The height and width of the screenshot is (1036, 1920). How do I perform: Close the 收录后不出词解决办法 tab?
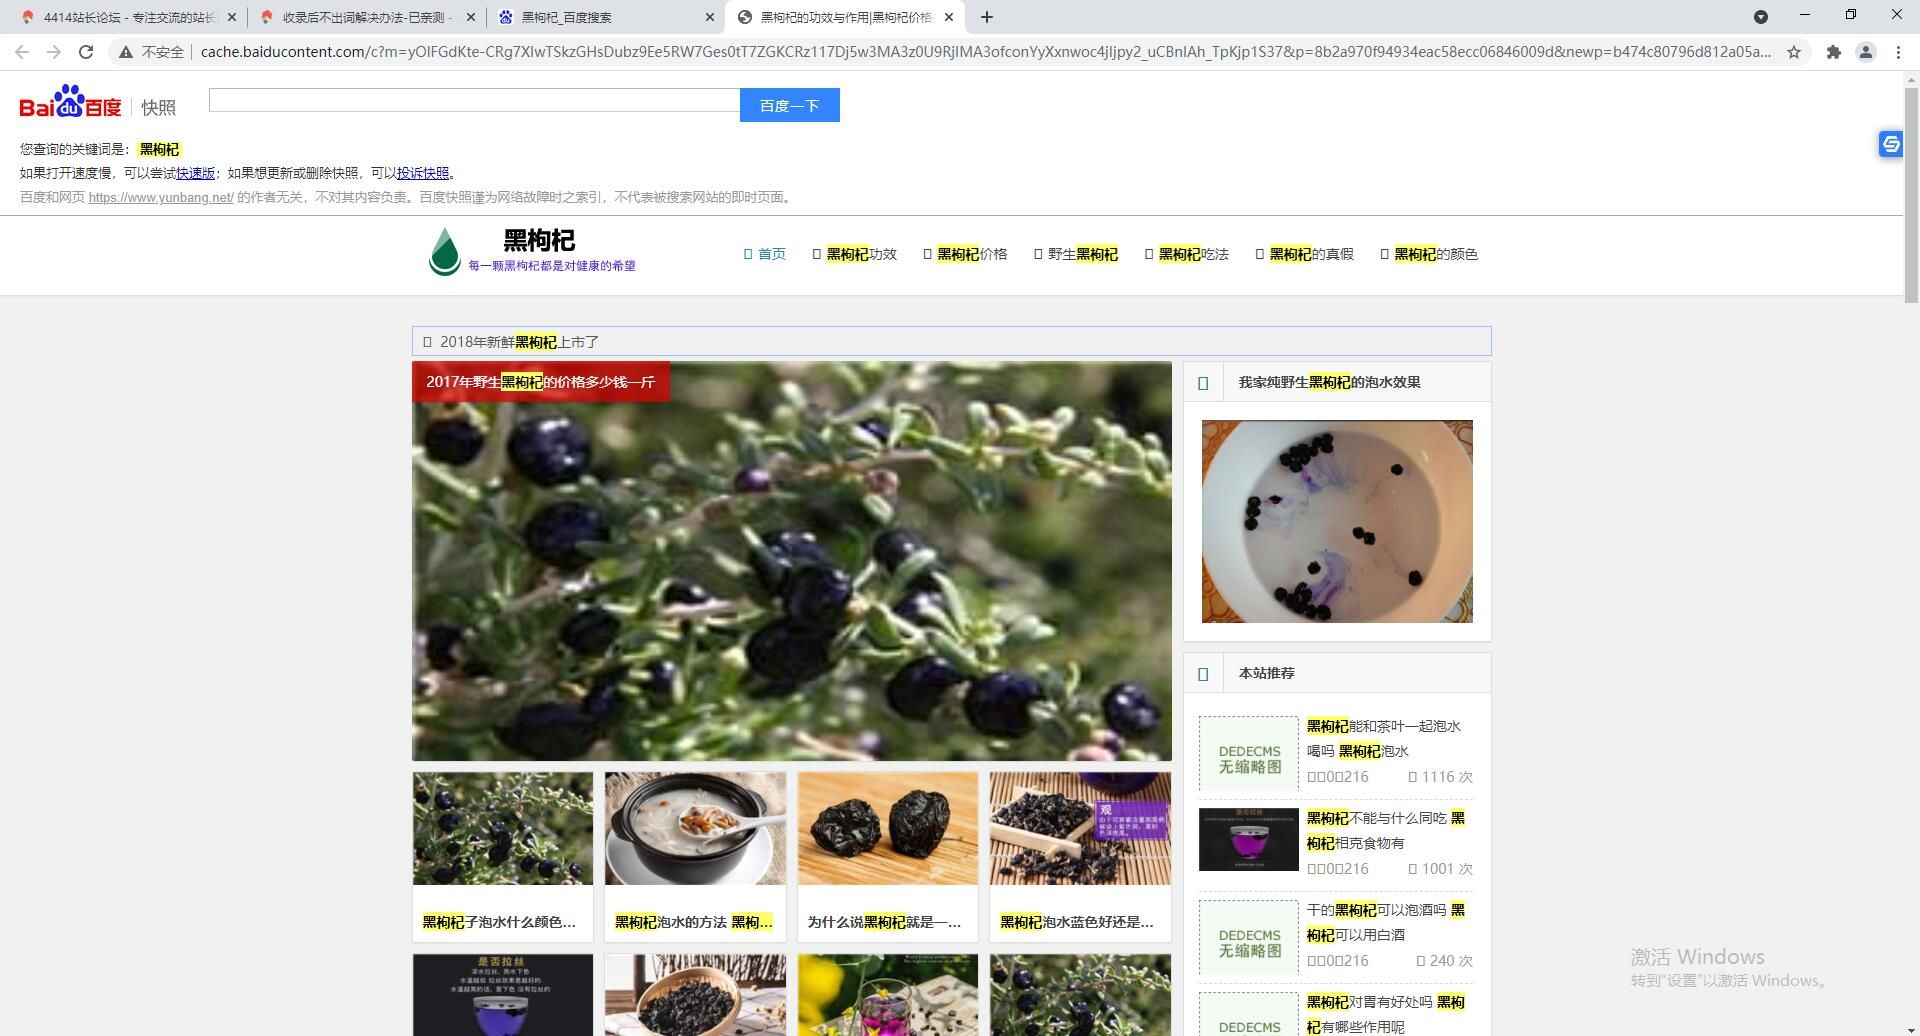pos(471,17)
